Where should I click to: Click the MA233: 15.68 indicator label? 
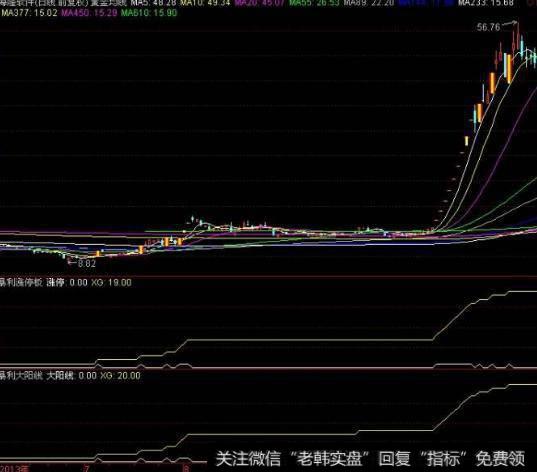[x=486, y=3]
